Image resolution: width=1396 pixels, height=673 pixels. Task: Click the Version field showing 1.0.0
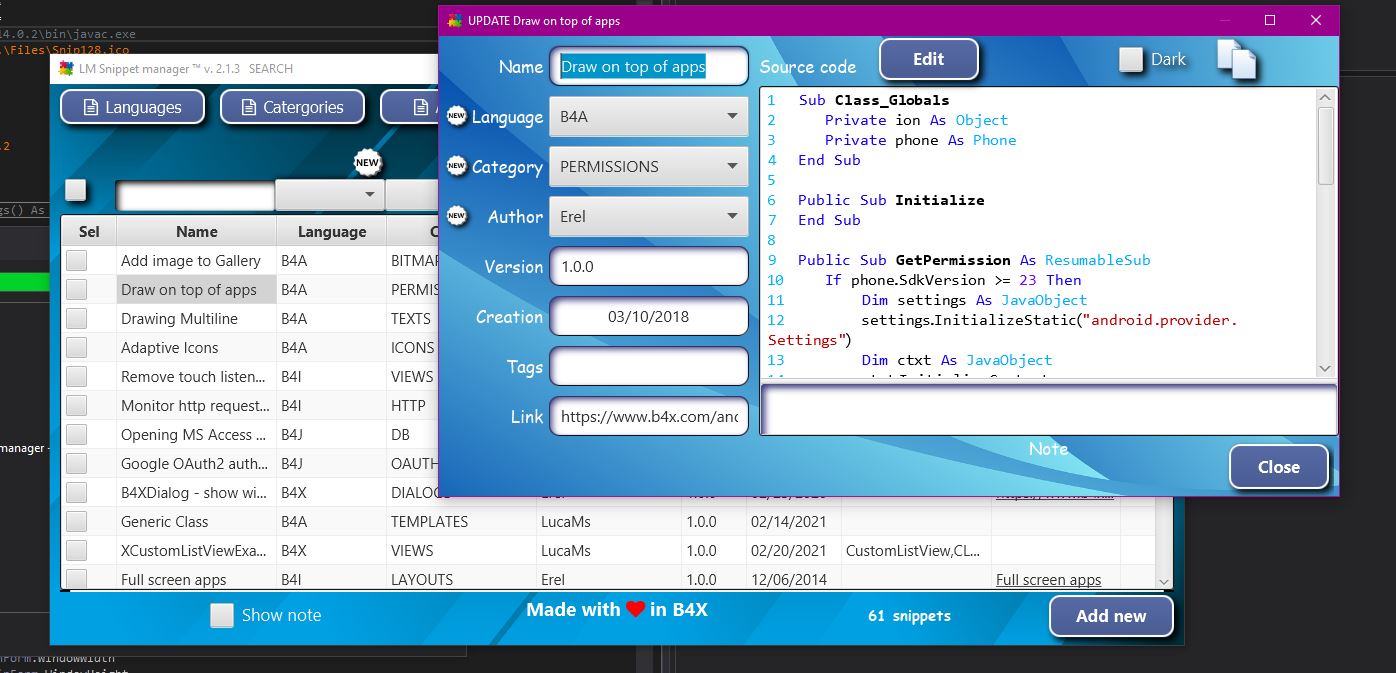(x=648, y=267)
